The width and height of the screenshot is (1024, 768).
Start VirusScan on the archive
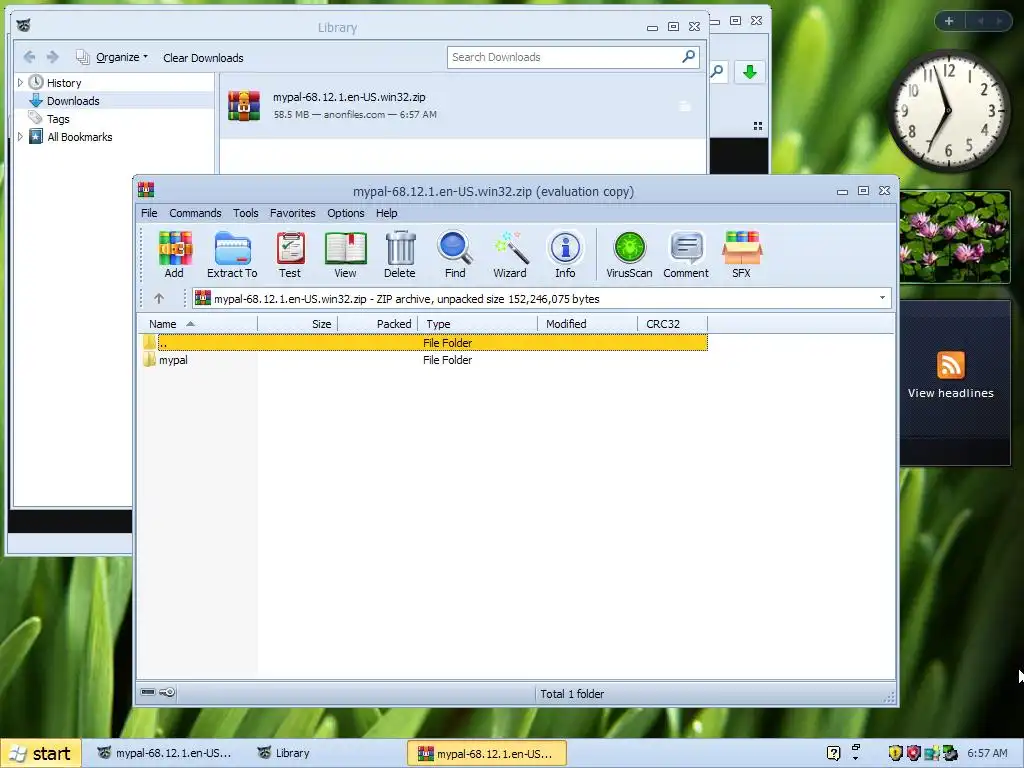629,255
